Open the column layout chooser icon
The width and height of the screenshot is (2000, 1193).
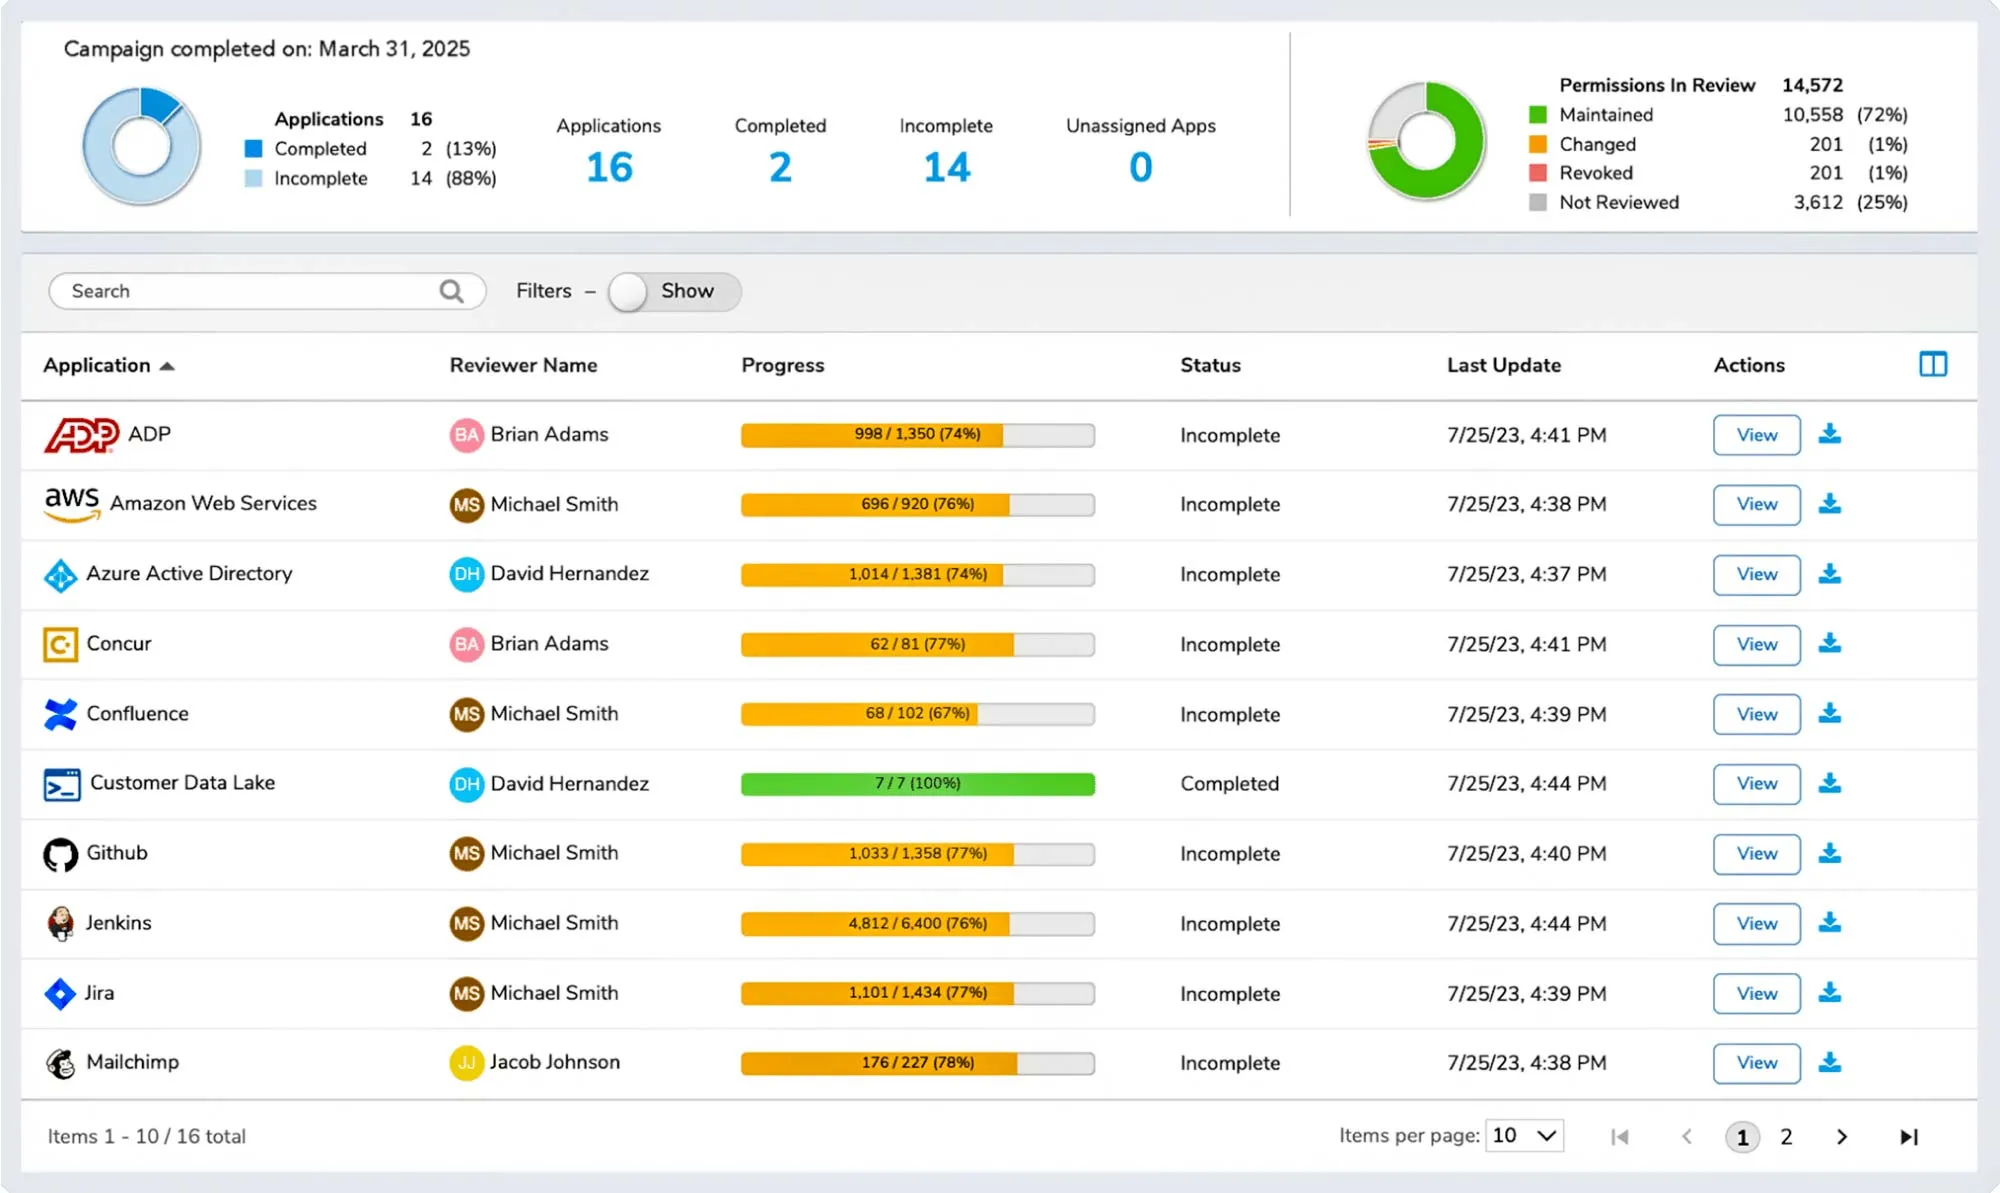tap(1932, 364)
